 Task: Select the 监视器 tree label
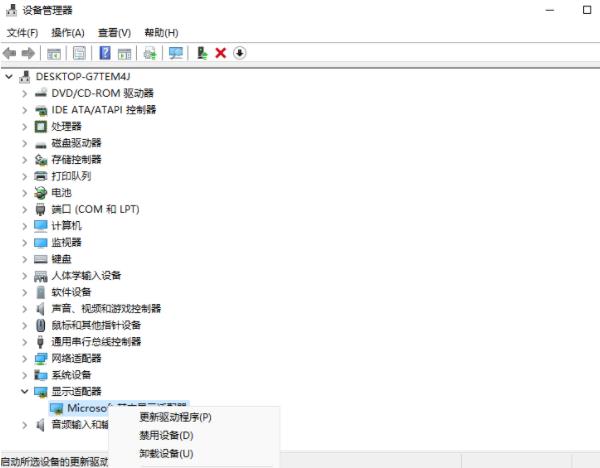(67, 242)
